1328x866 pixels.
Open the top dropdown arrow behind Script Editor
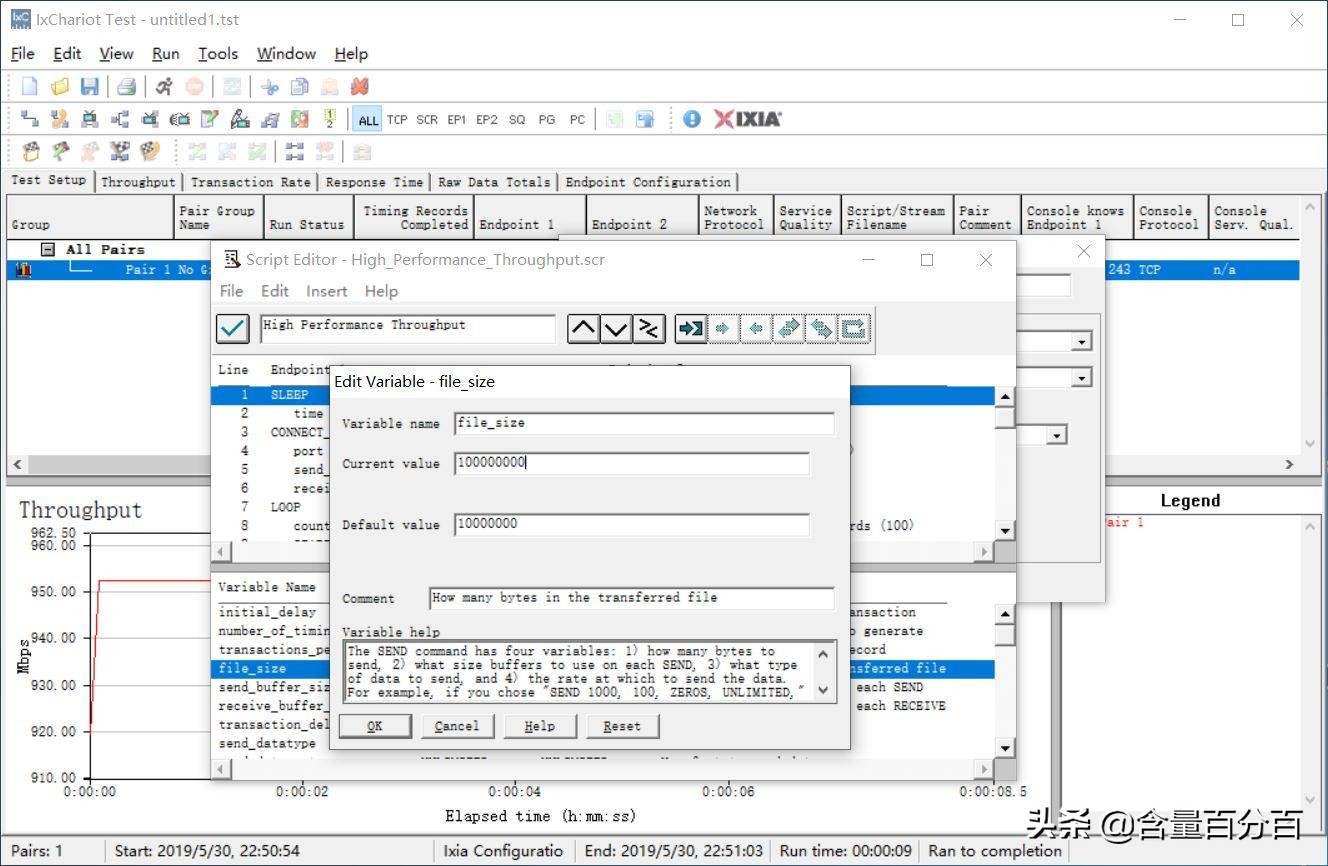(x=1081, y=342)
